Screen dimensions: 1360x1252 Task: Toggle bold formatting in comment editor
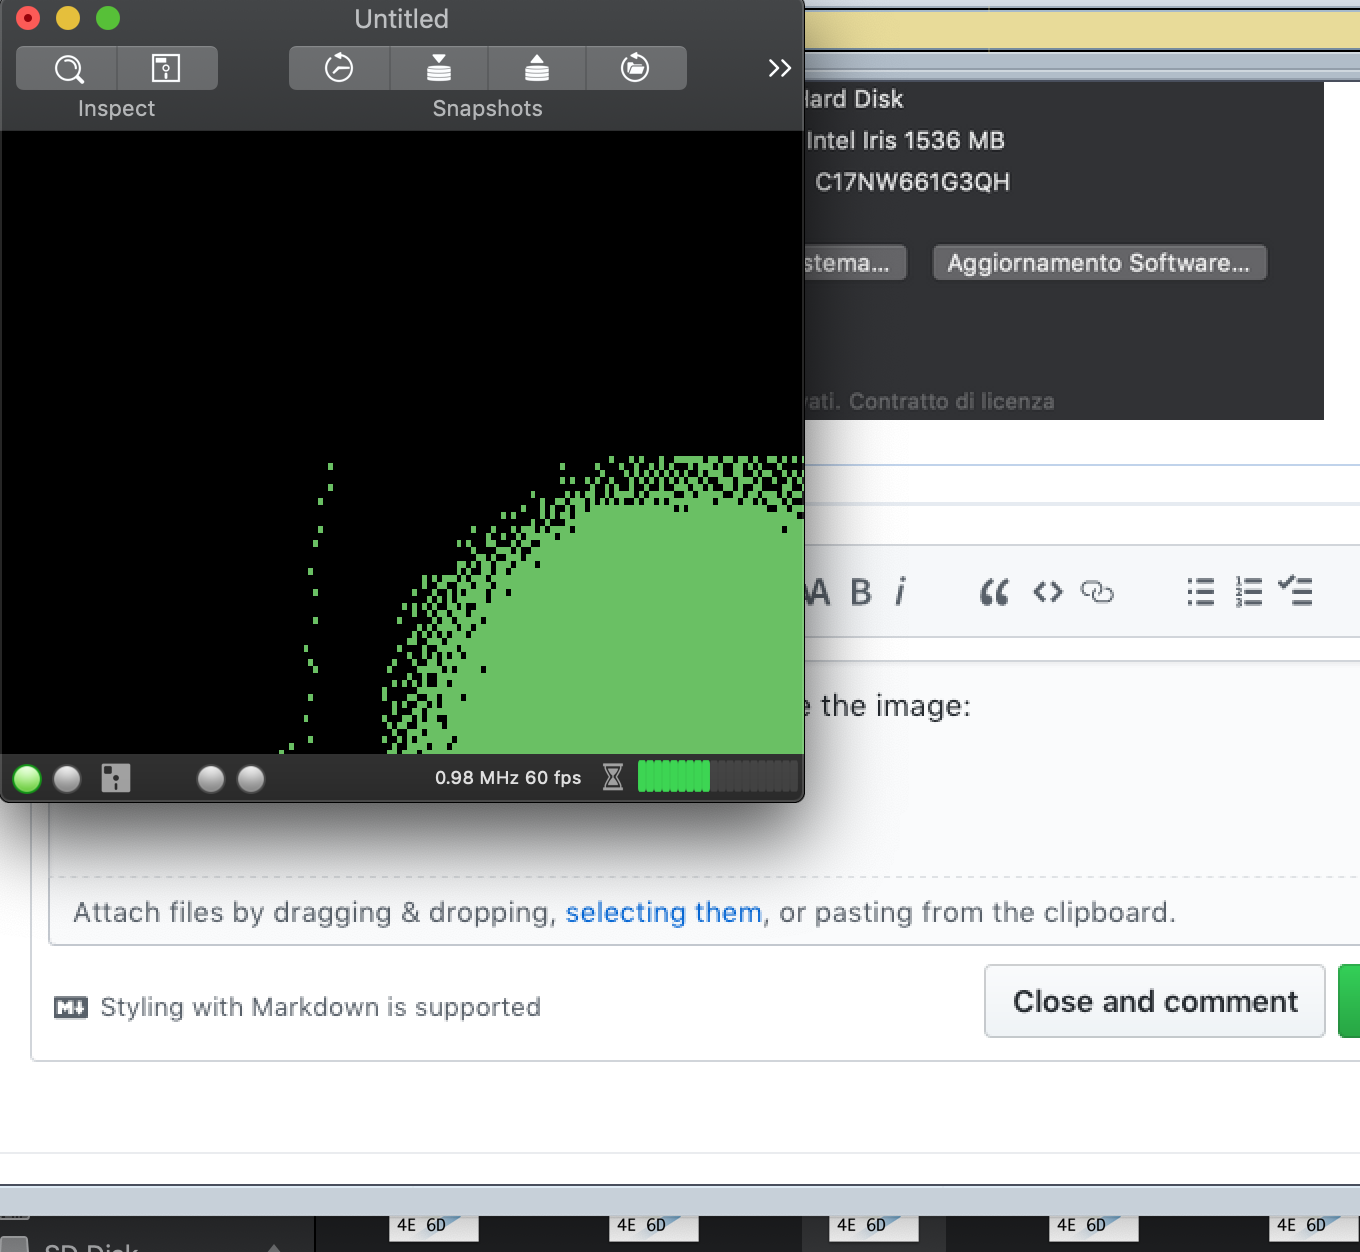click(x=860, y=592)
